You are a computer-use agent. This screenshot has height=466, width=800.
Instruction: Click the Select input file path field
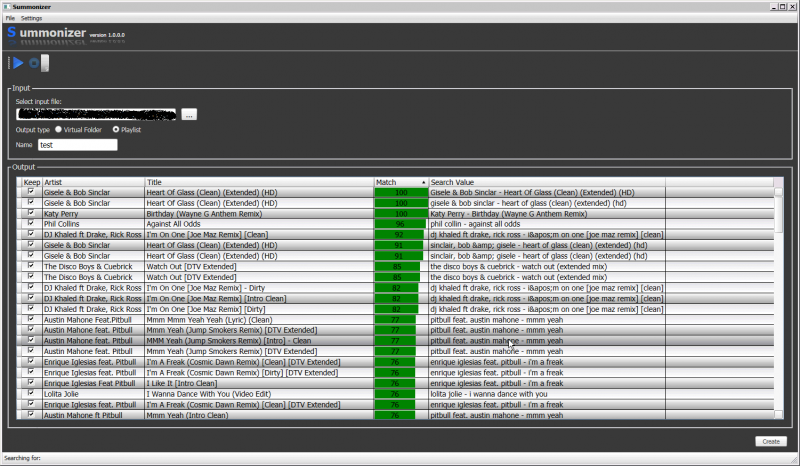point(96,114)
